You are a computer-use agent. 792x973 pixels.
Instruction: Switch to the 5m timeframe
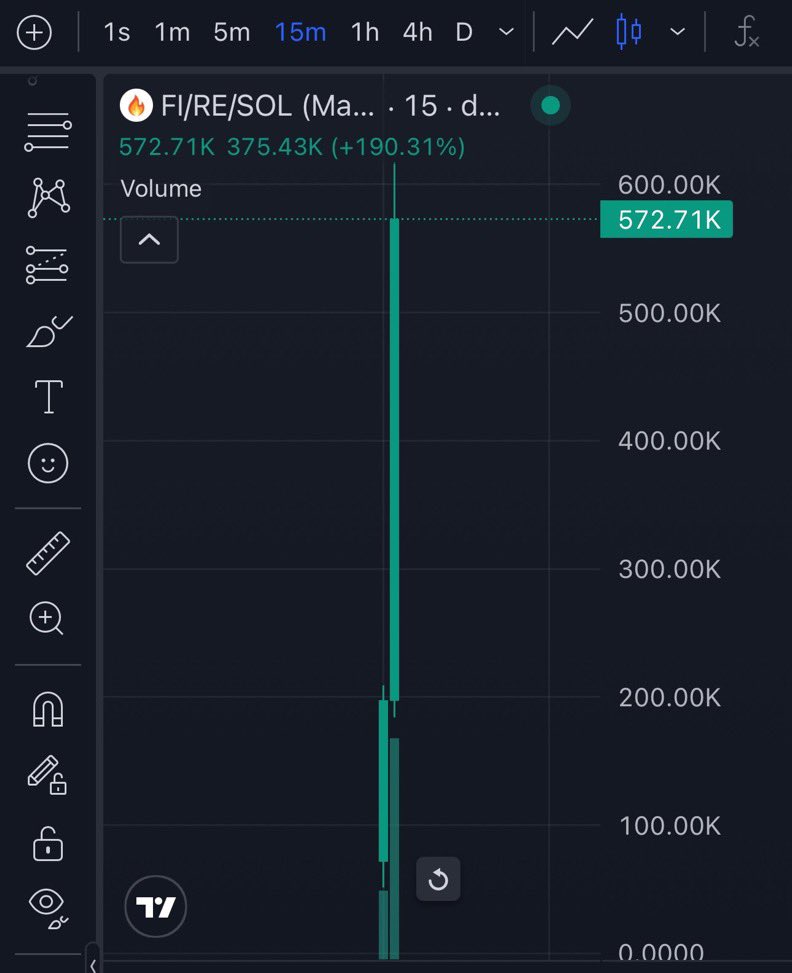click(x=232, y=32)
